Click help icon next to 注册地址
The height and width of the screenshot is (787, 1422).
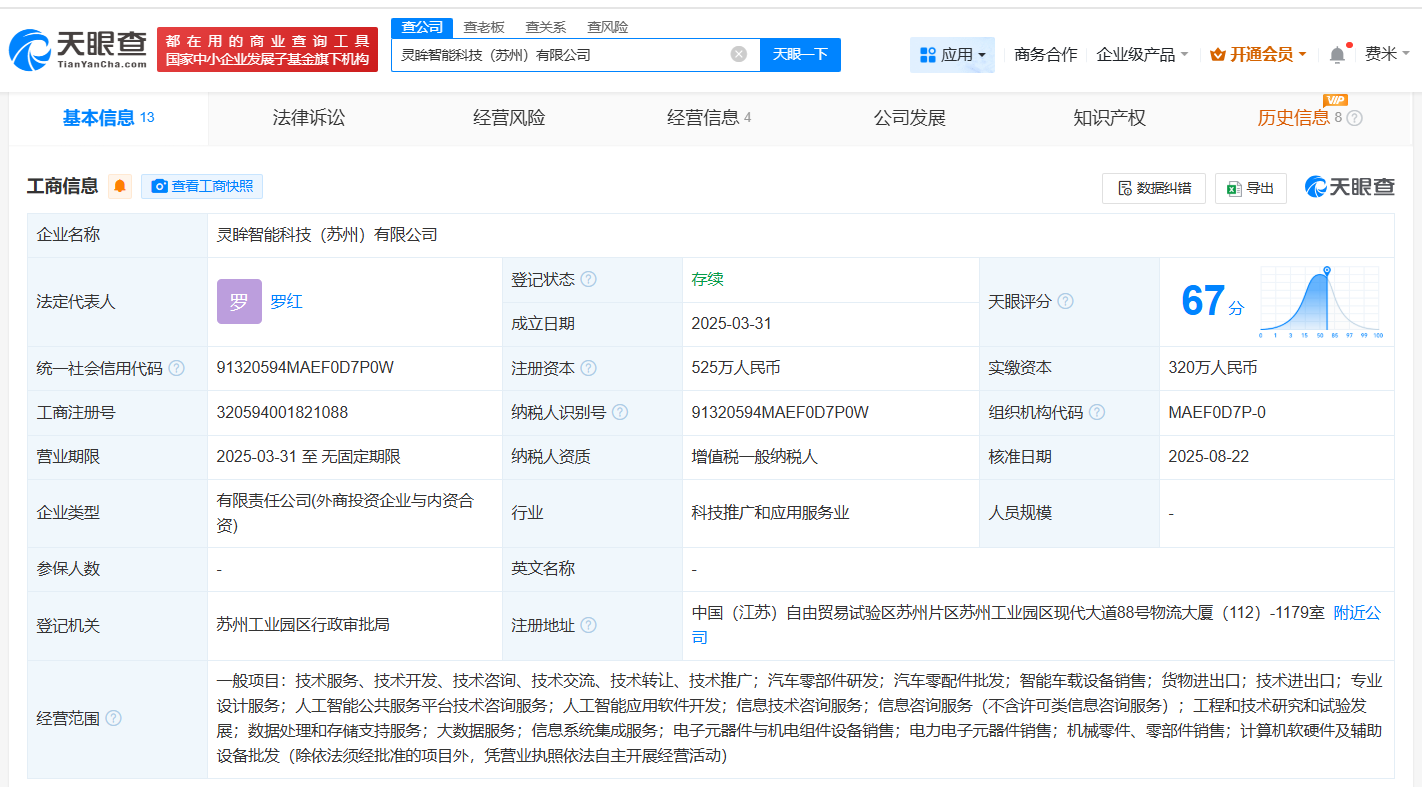pyautogui.click(x=588, y=625)
